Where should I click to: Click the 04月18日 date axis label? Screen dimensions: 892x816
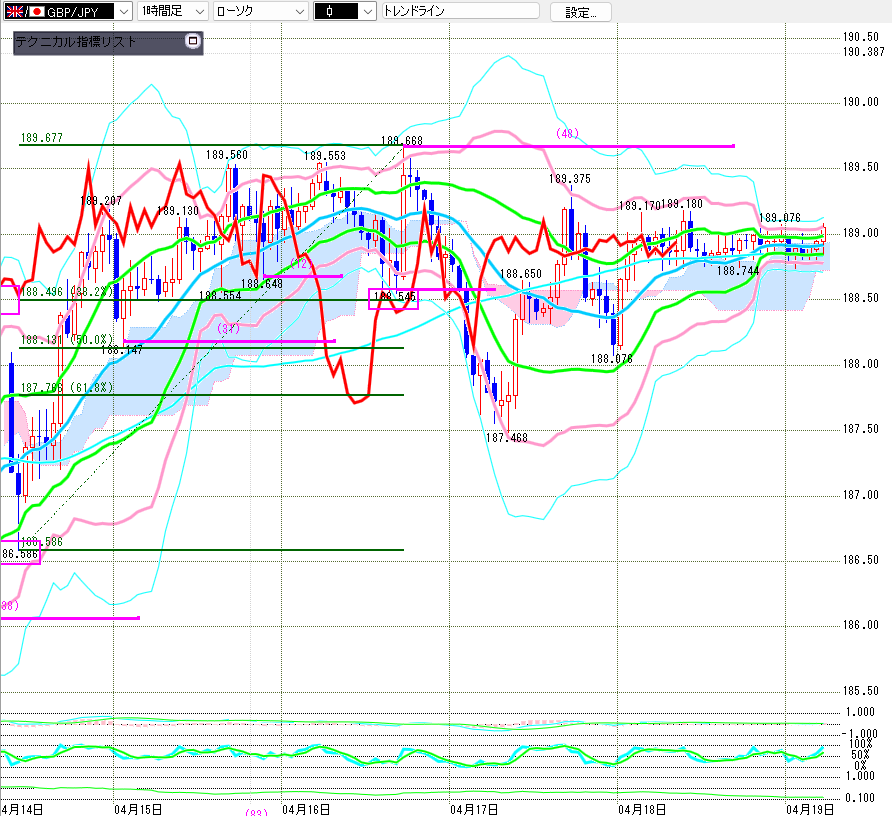pos(642,809)
